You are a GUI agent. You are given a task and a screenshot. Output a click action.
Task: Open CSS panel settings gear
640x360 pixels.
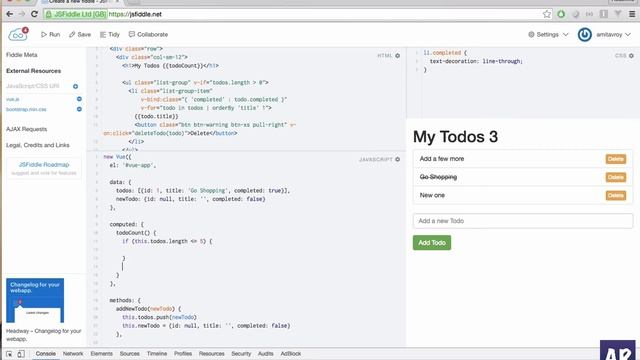[631, 56]
